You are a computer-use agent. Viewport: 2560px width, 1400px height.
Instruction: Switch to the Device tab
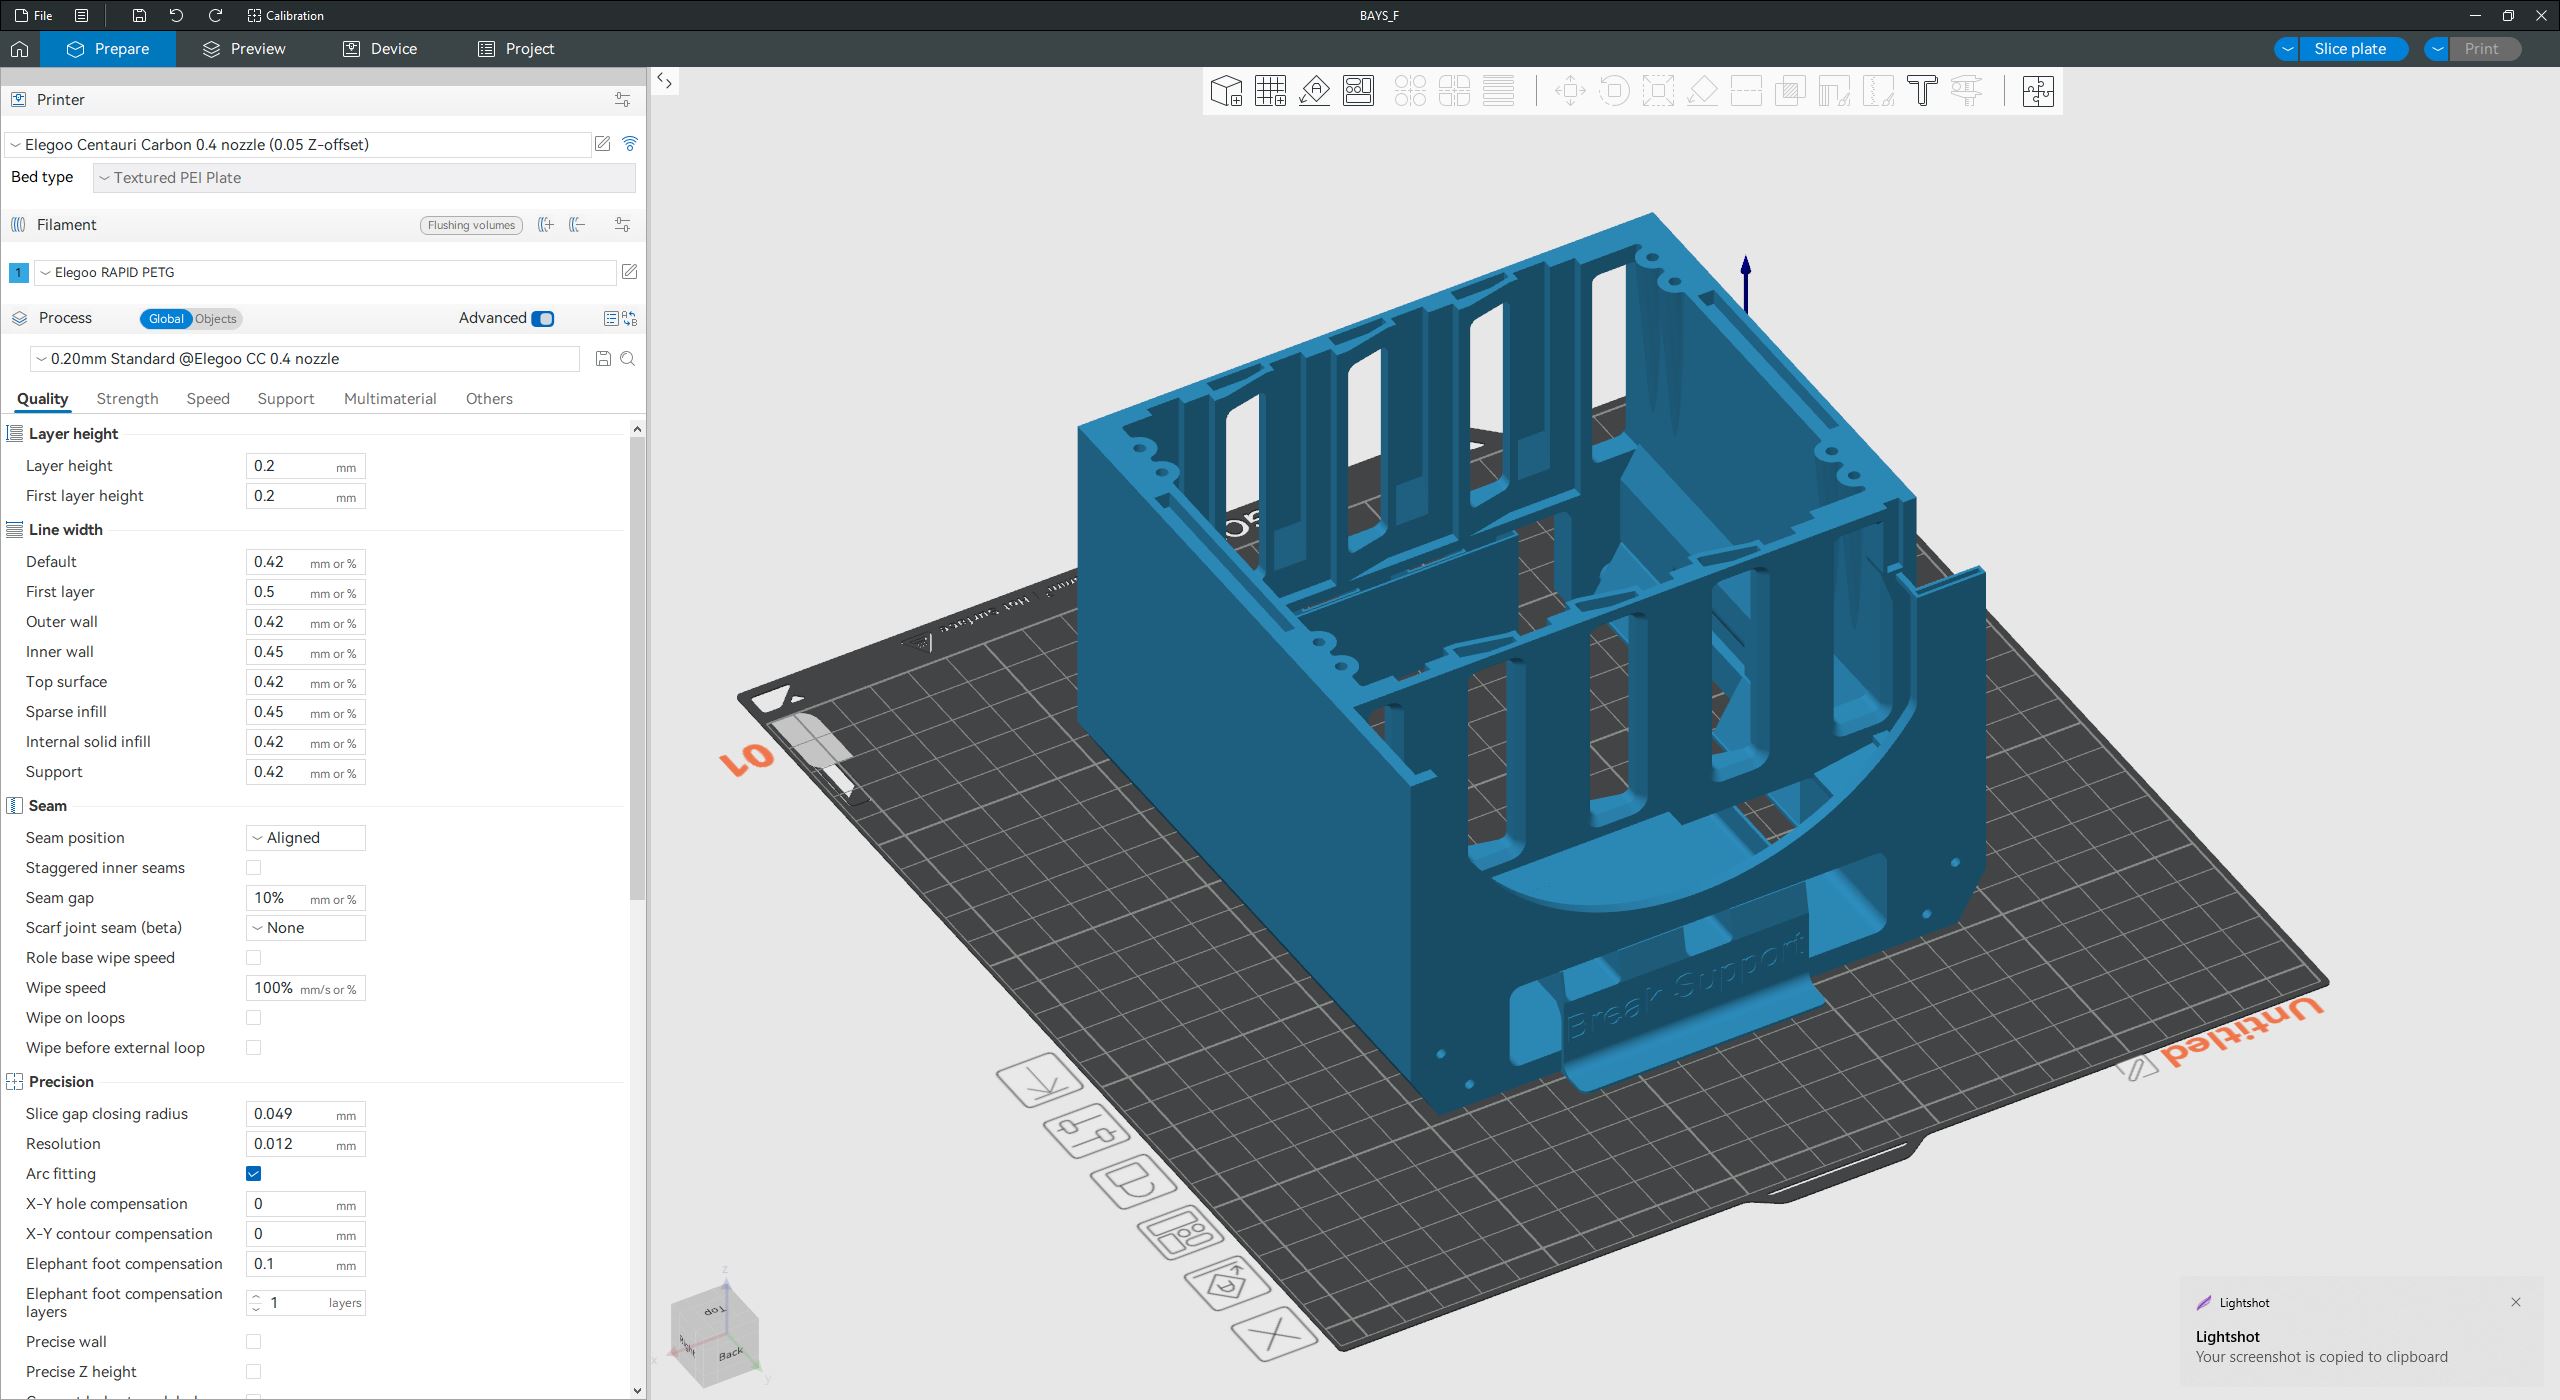tap(380, 49)
